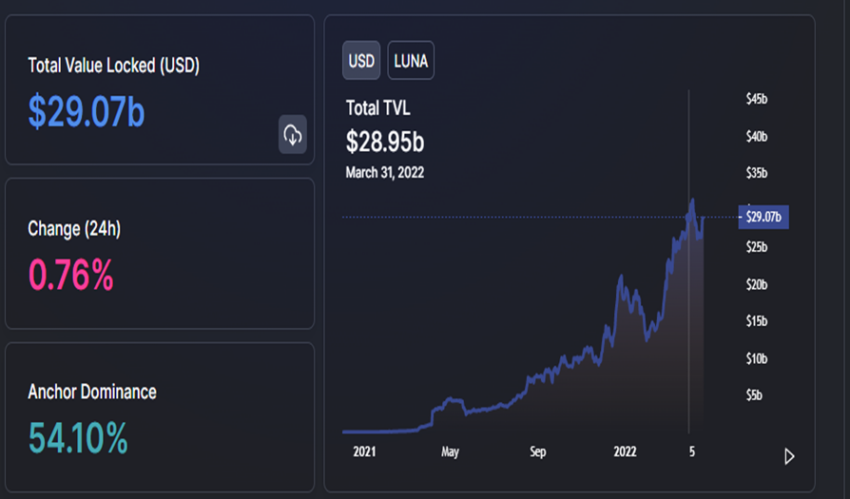Click the Sep label on time axis
This screenshot has width=850, height=499.
(x=538, y=452)
